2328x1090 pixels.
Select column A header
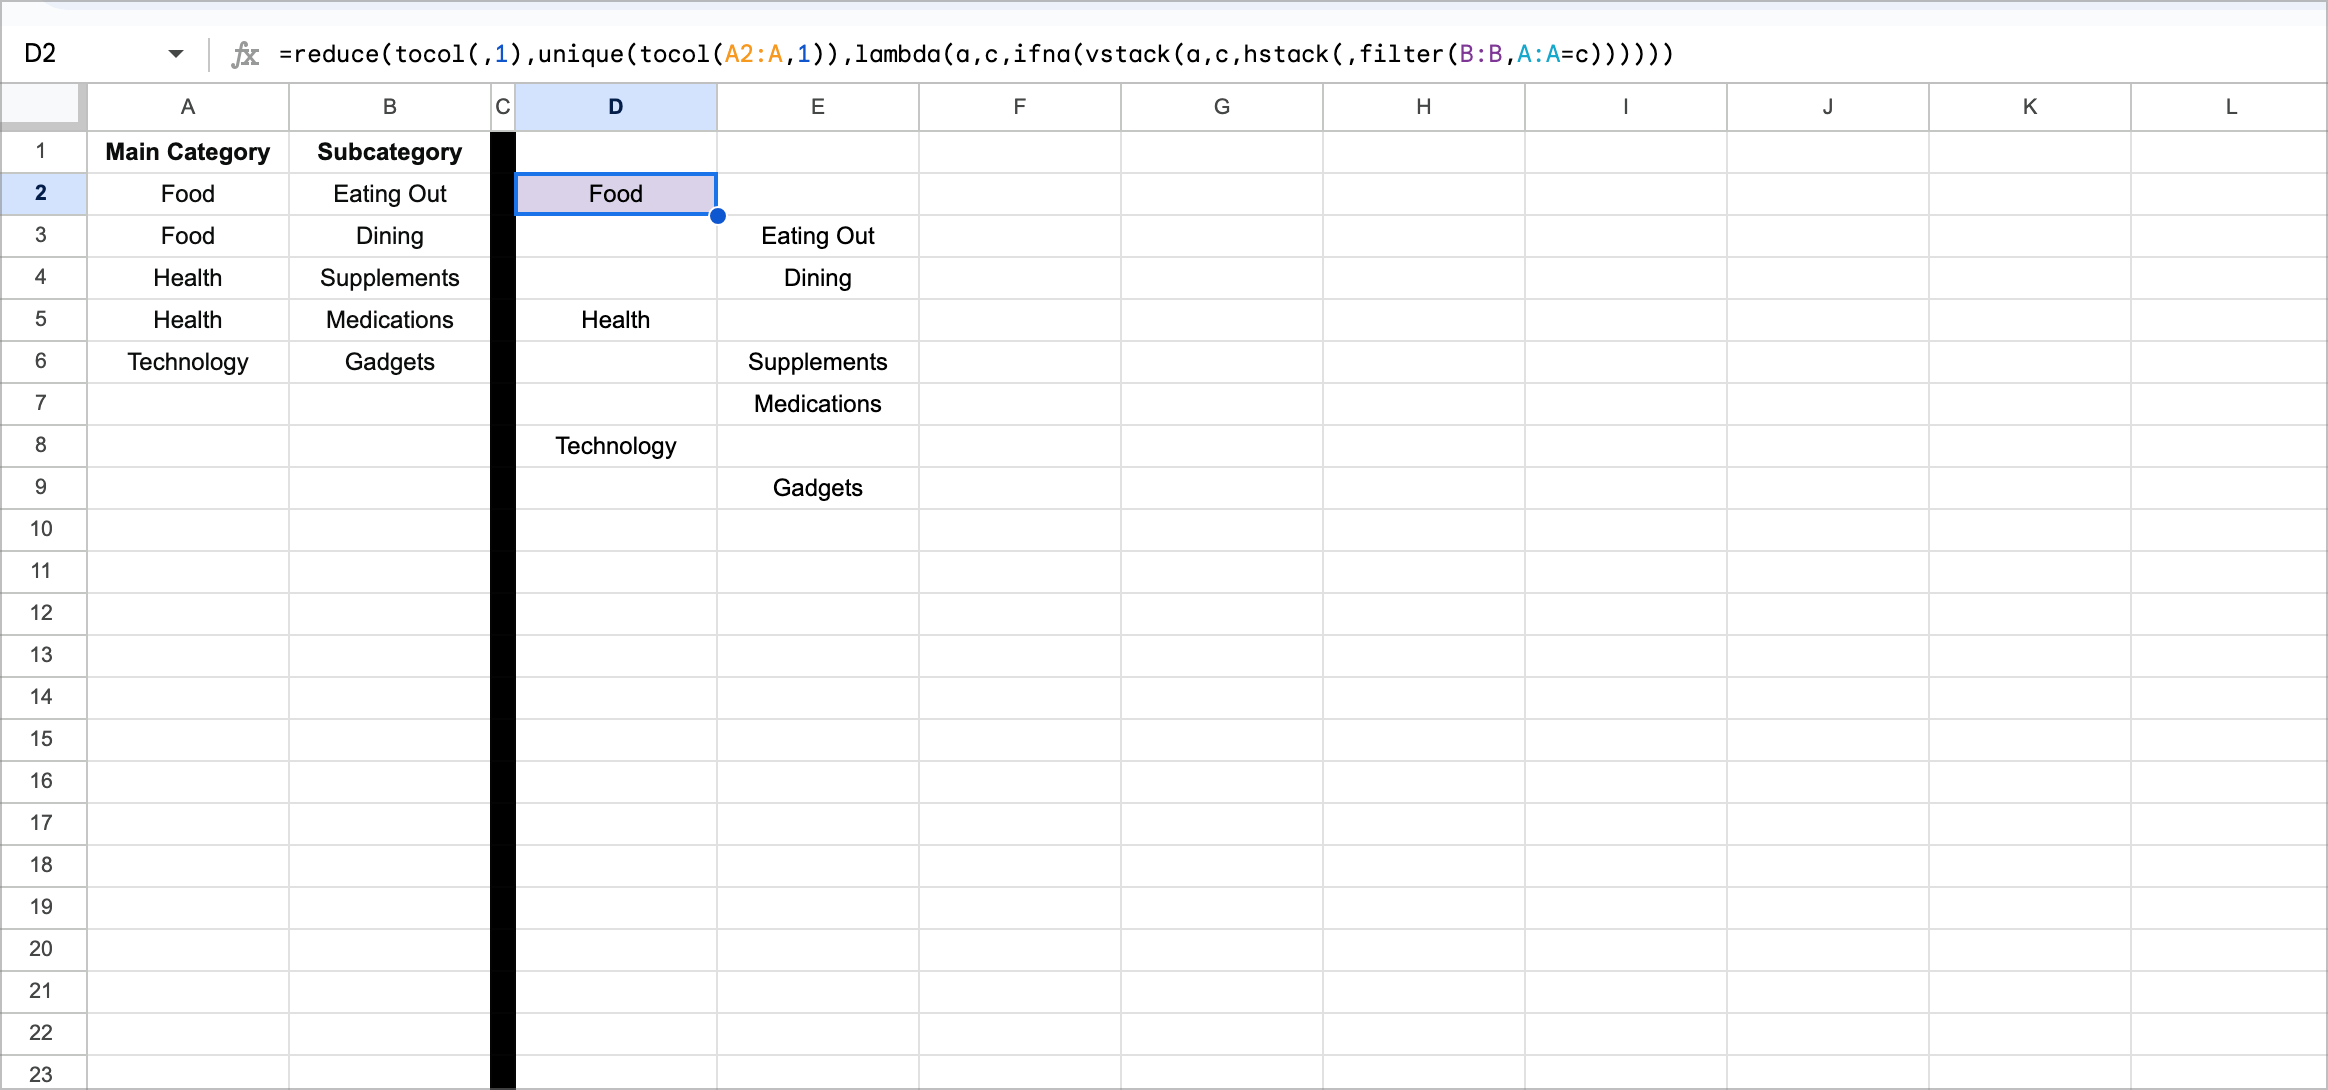coord(188,107)
